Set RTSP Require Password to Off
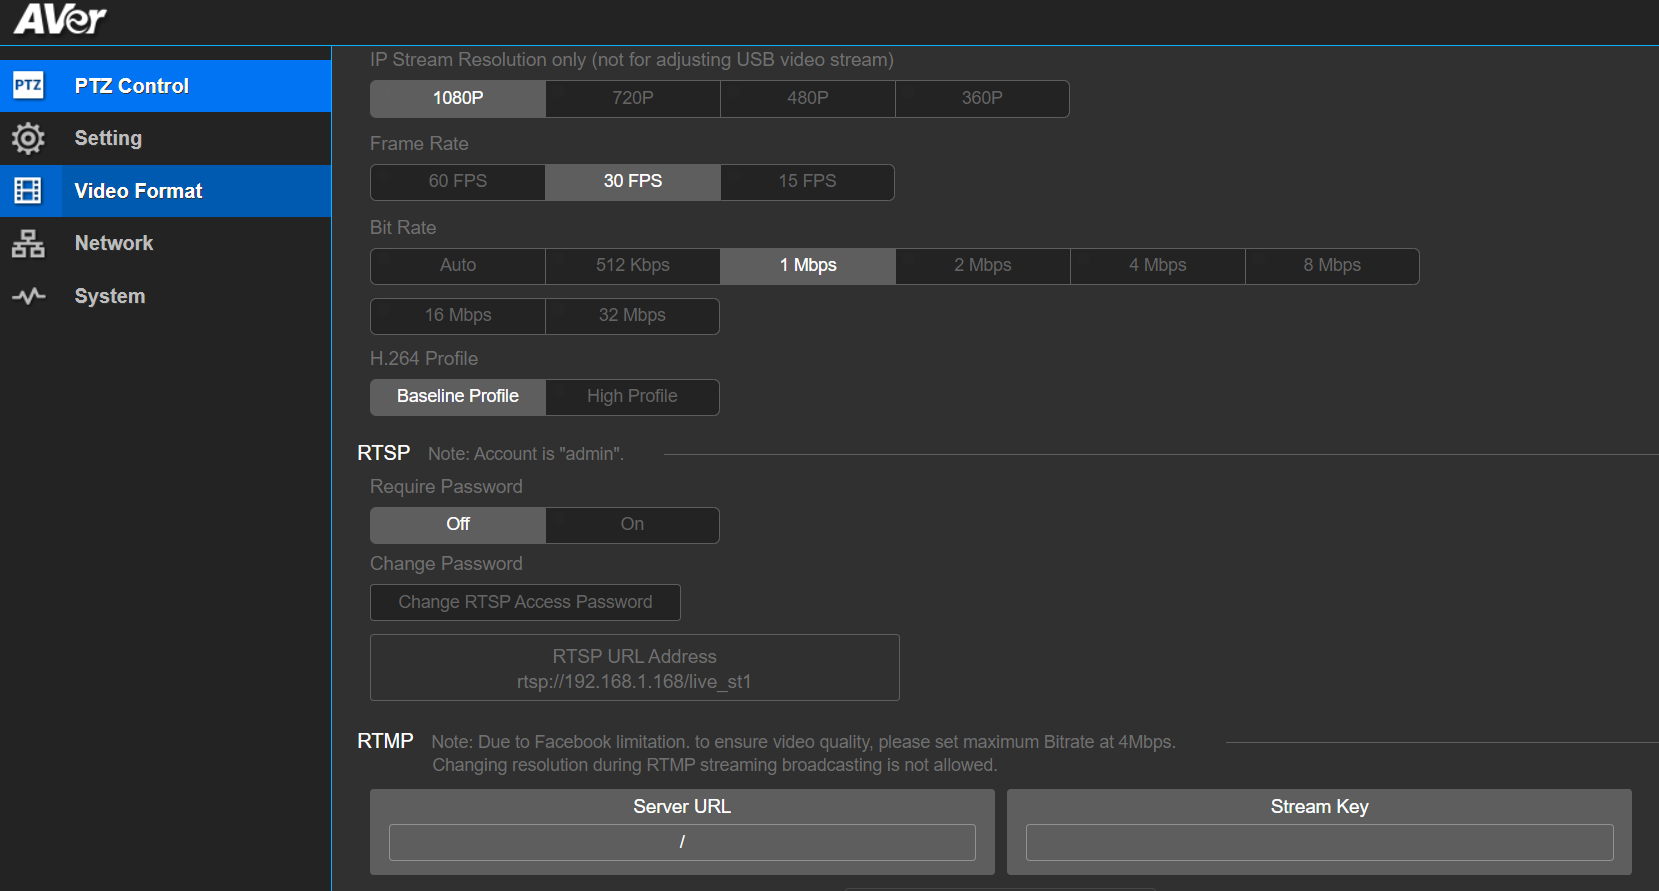The width and height of the screenshot is (1659, 891). (458, 524)
